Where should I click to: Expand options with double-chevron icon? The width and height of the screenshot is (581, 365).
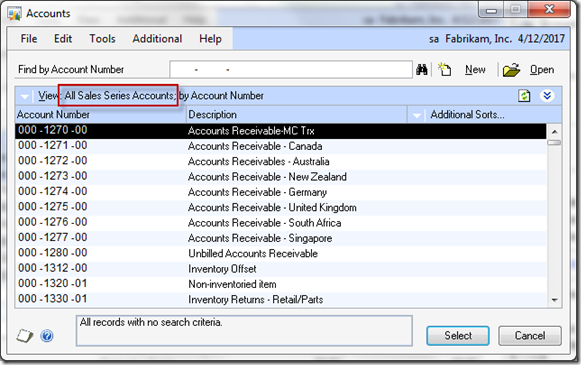point(547,96)
